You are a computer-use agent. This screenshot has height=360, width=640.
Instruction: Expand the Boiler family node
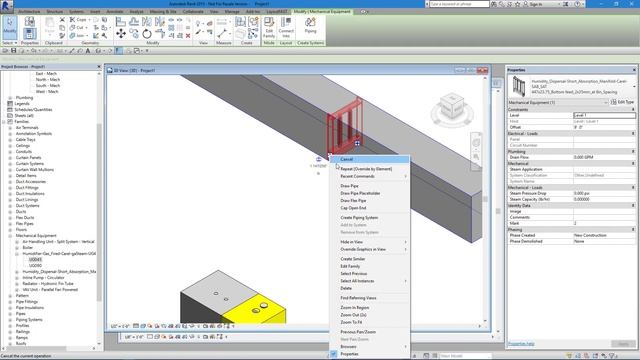[17, 248]
